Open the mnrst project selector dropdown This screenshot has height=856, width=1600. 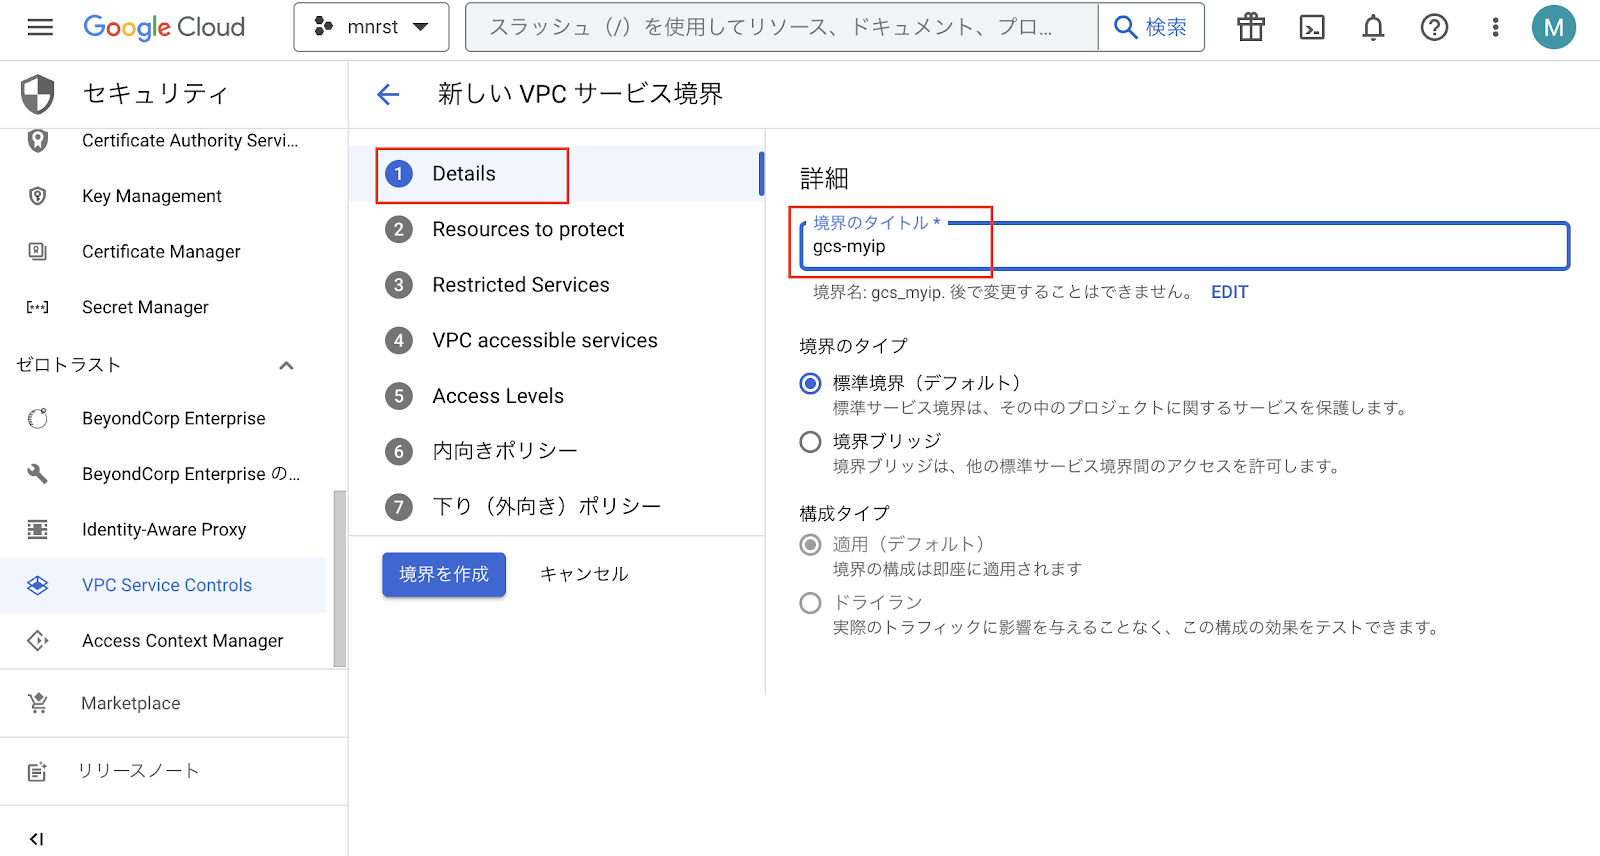pos(371,27)
